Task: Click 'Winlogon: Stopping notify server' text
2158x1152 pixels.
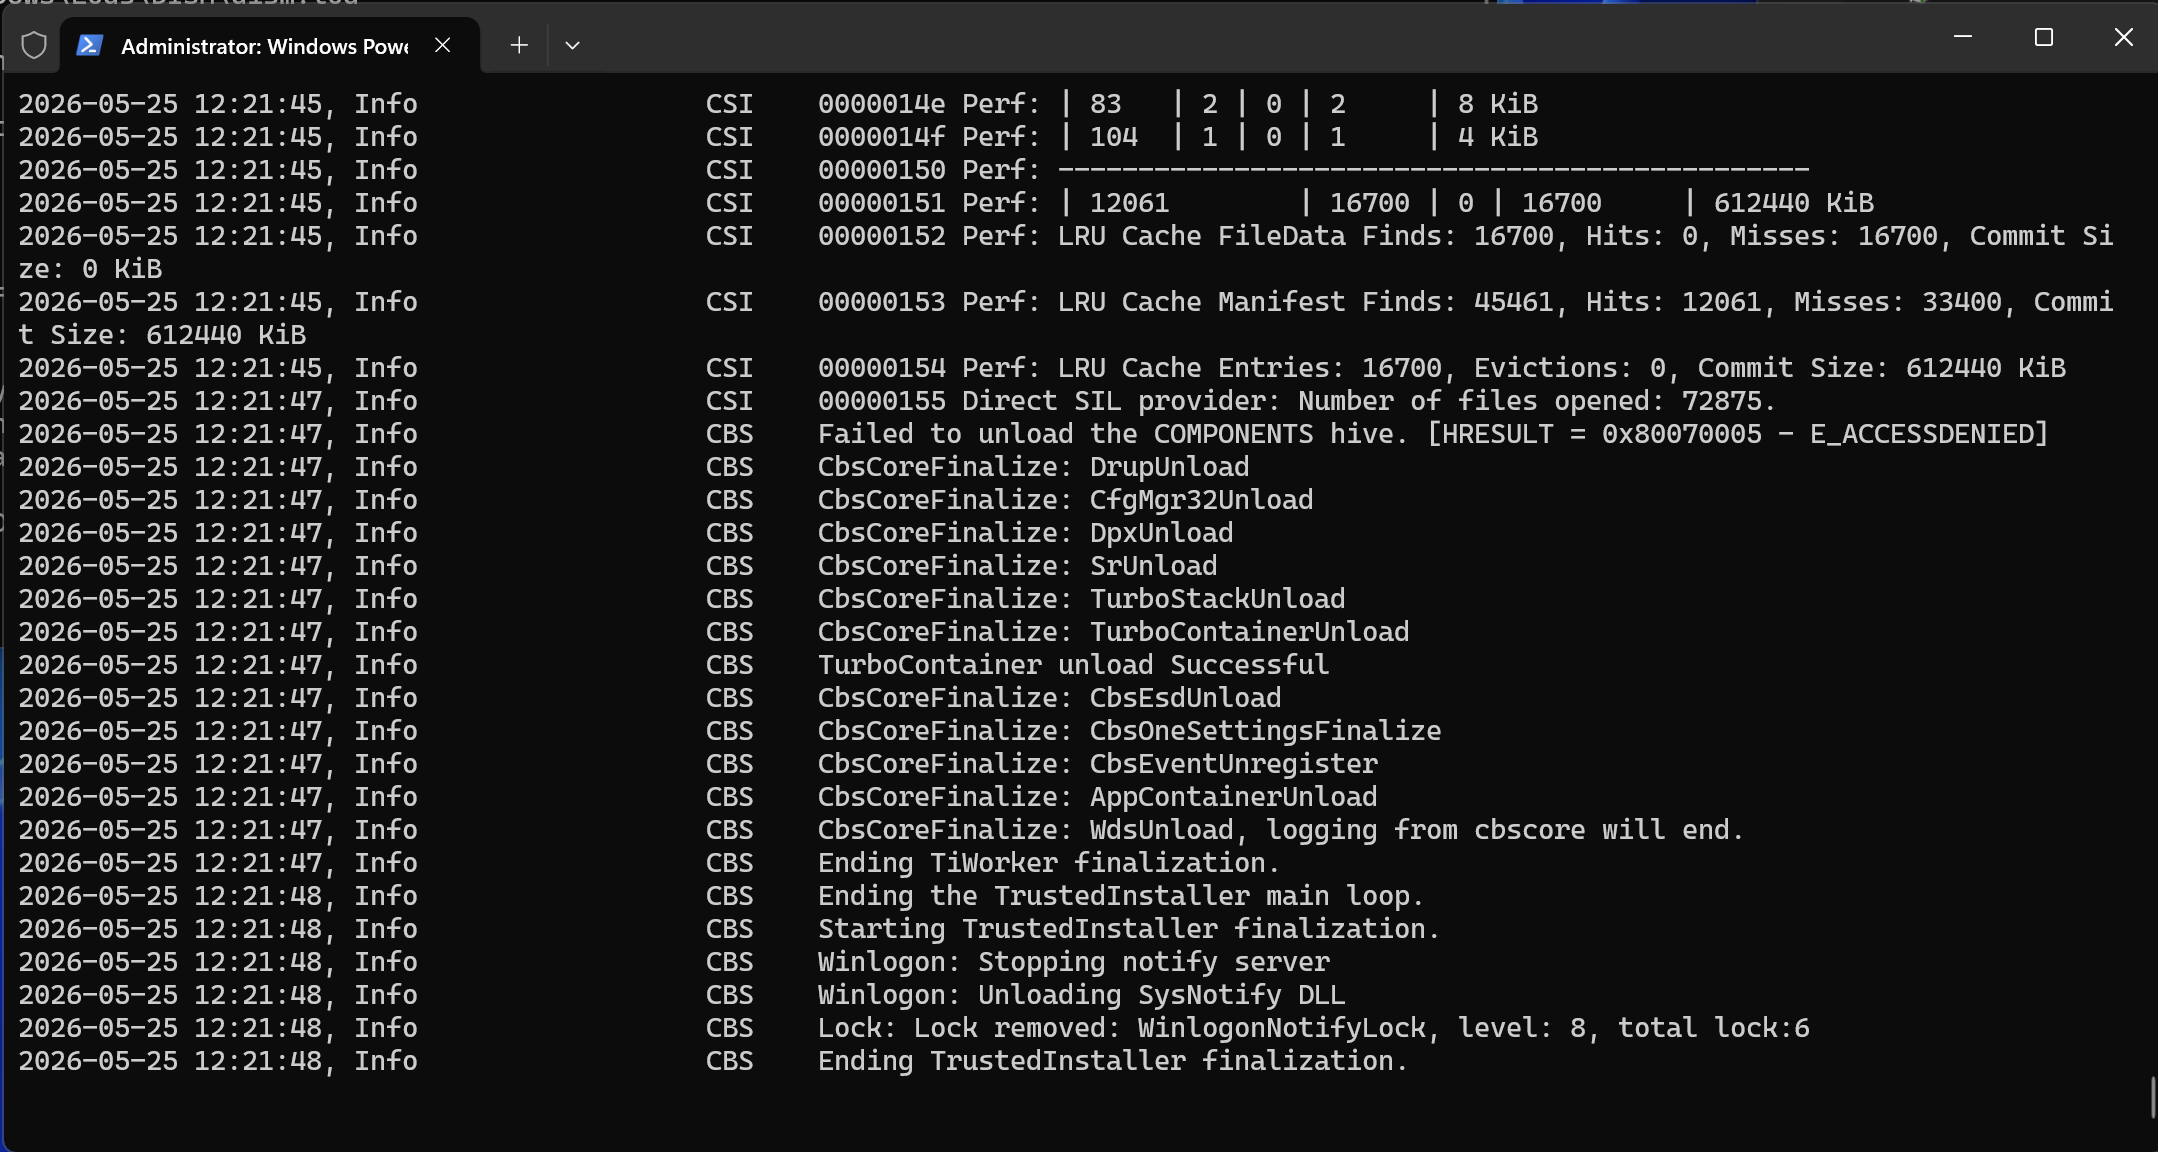Action: pyautogui.click(x=1074, y=962)
